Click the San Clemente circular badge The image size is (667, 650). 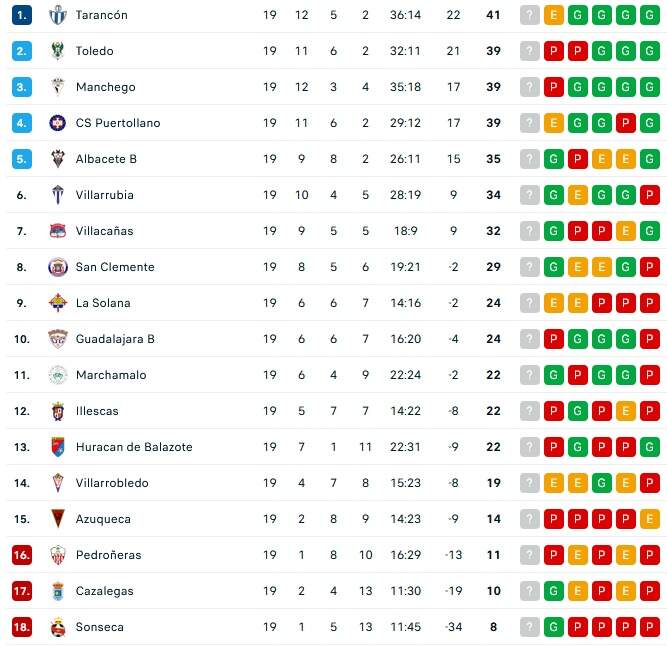click(x=58, y=267)
